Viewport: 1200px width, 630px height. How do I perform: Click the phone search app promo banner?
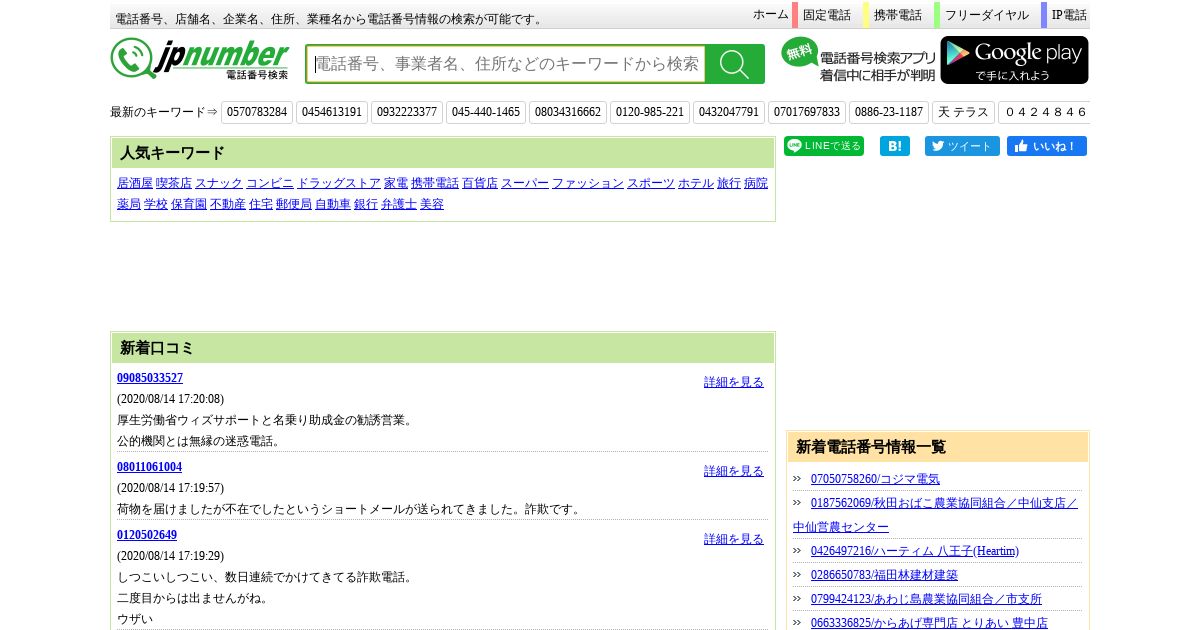click(x=859, y=60)
